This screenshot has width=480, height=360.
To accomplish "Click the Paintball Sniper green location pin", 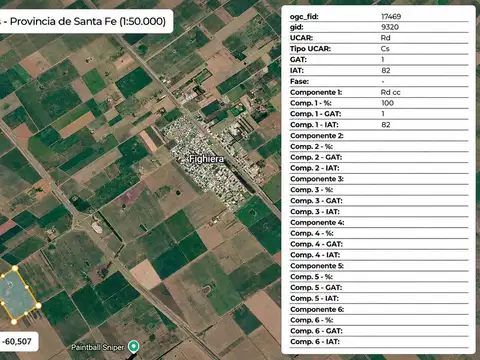I will [134, 347].
